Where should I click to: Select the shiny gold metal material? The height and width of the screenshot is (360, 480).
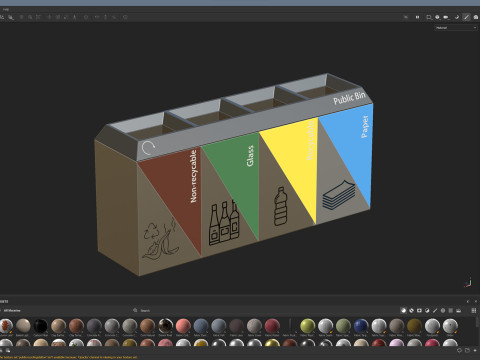click(x=272, y=343)
